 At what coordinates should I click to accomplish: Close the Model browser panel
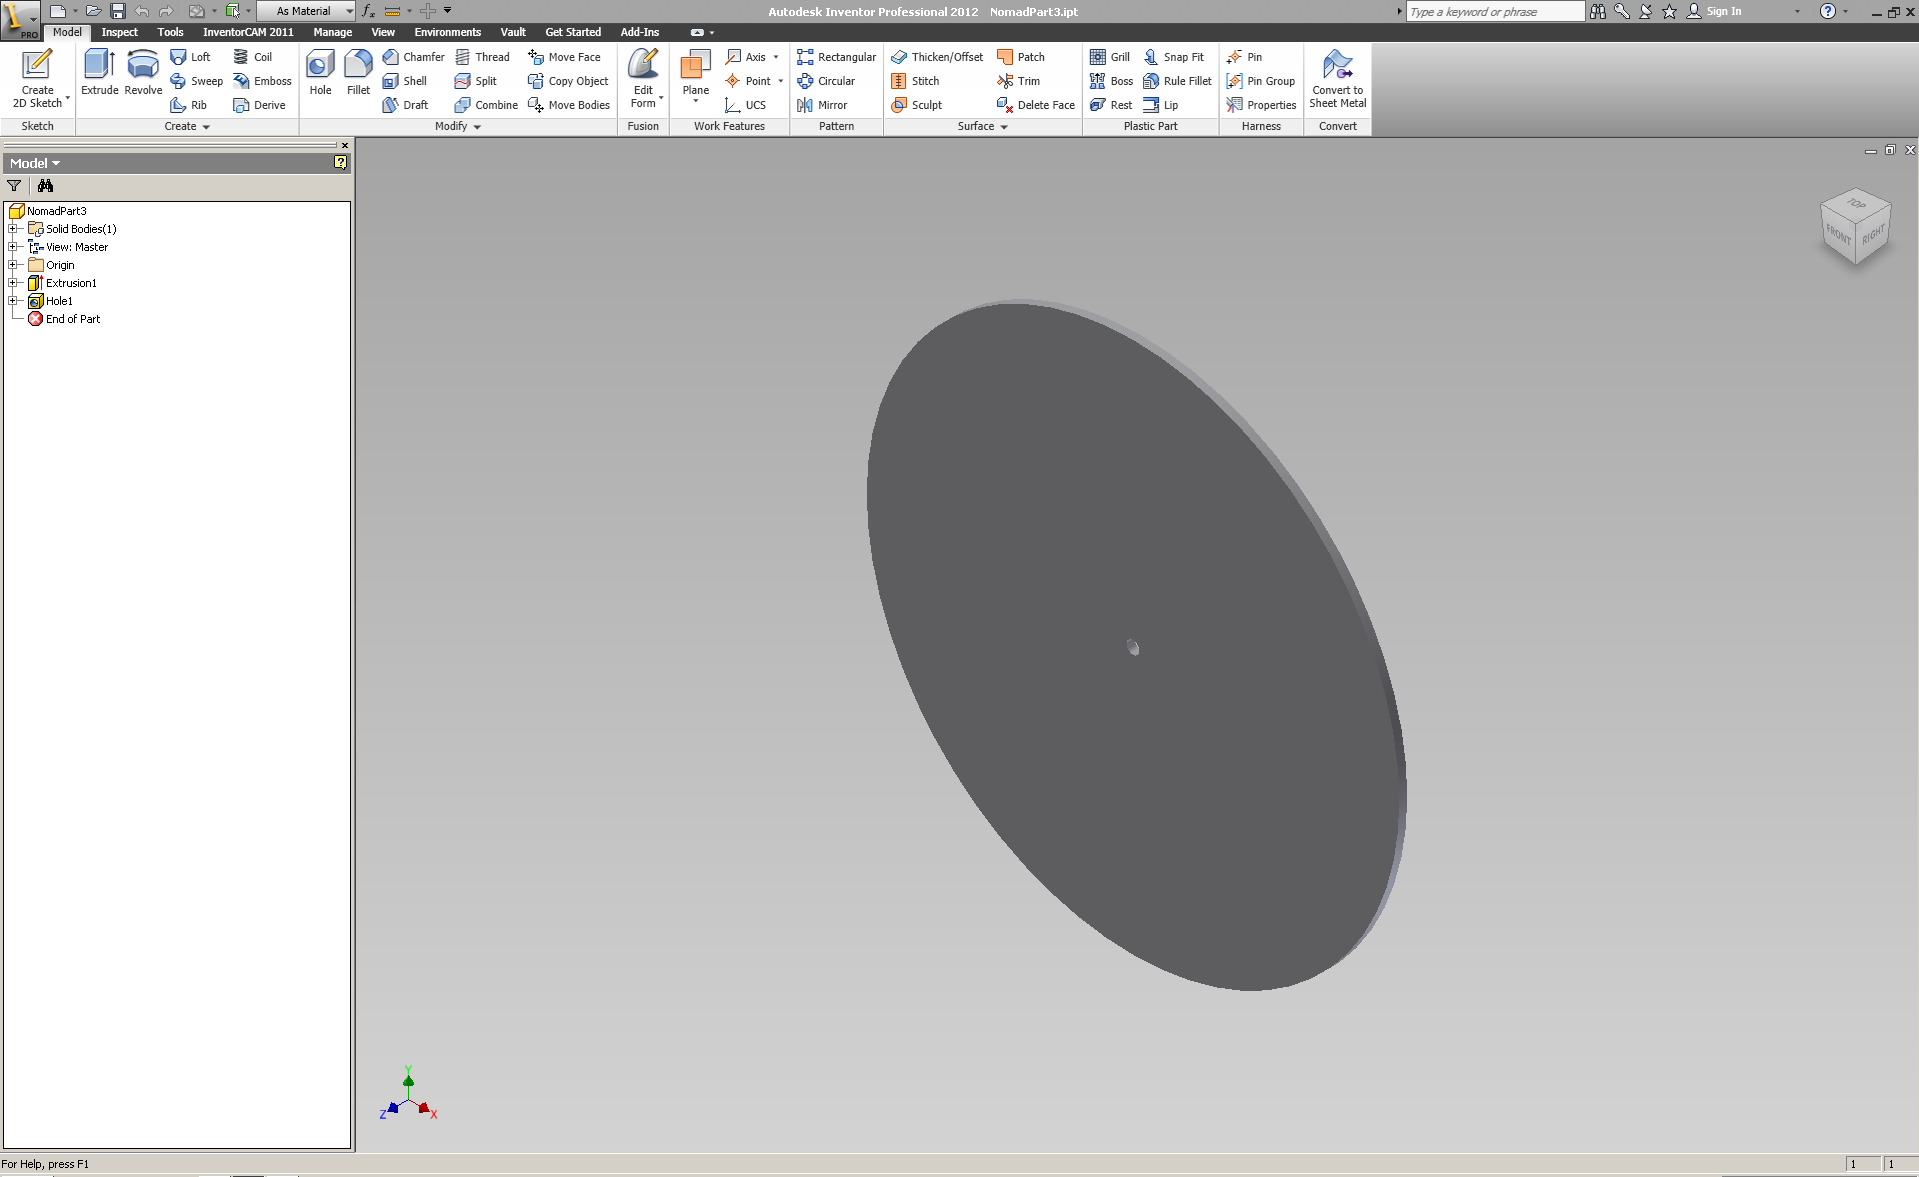click(x=345, y=146)
